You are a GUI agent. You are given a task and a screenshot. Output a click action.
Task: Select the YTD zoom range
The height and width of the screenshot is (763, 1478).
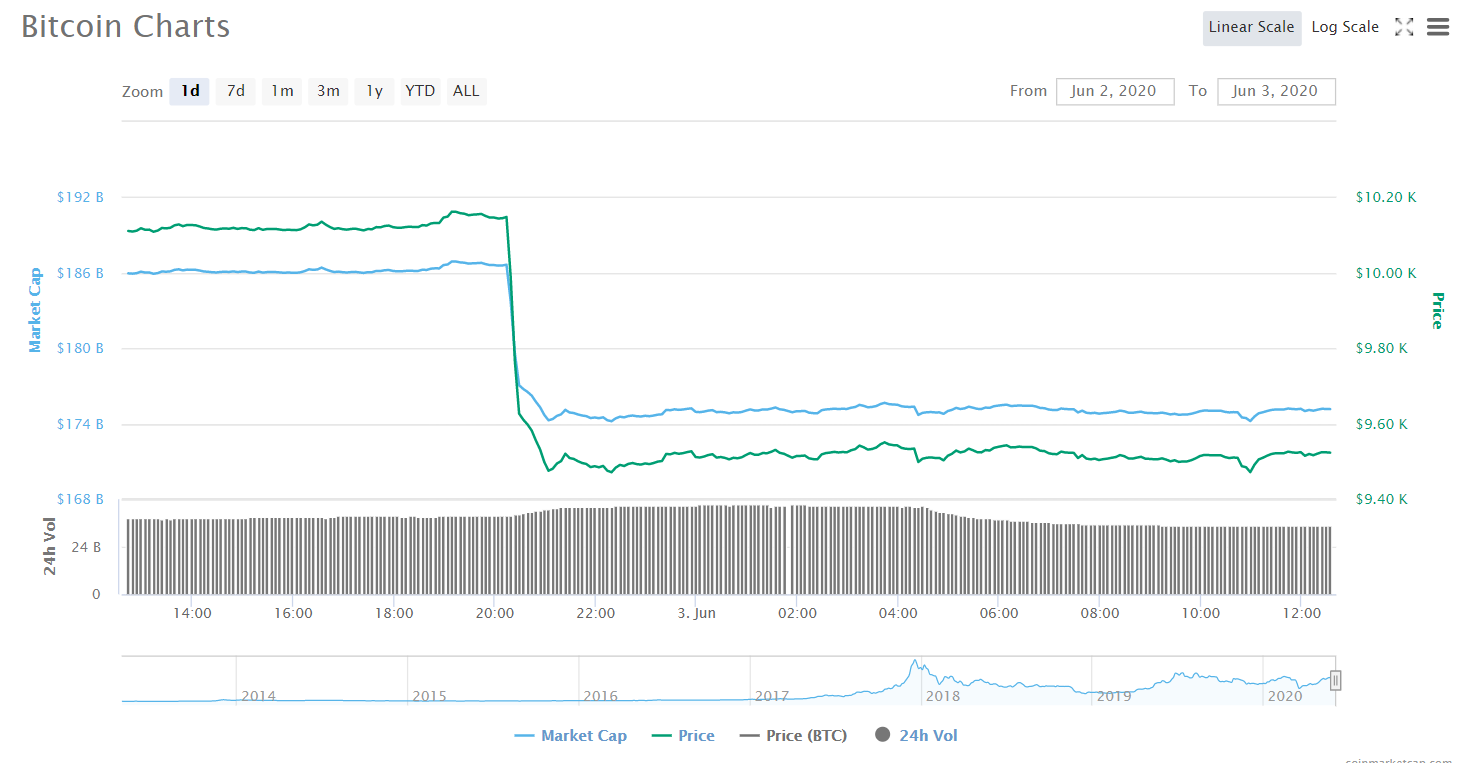tap(420, 91)
